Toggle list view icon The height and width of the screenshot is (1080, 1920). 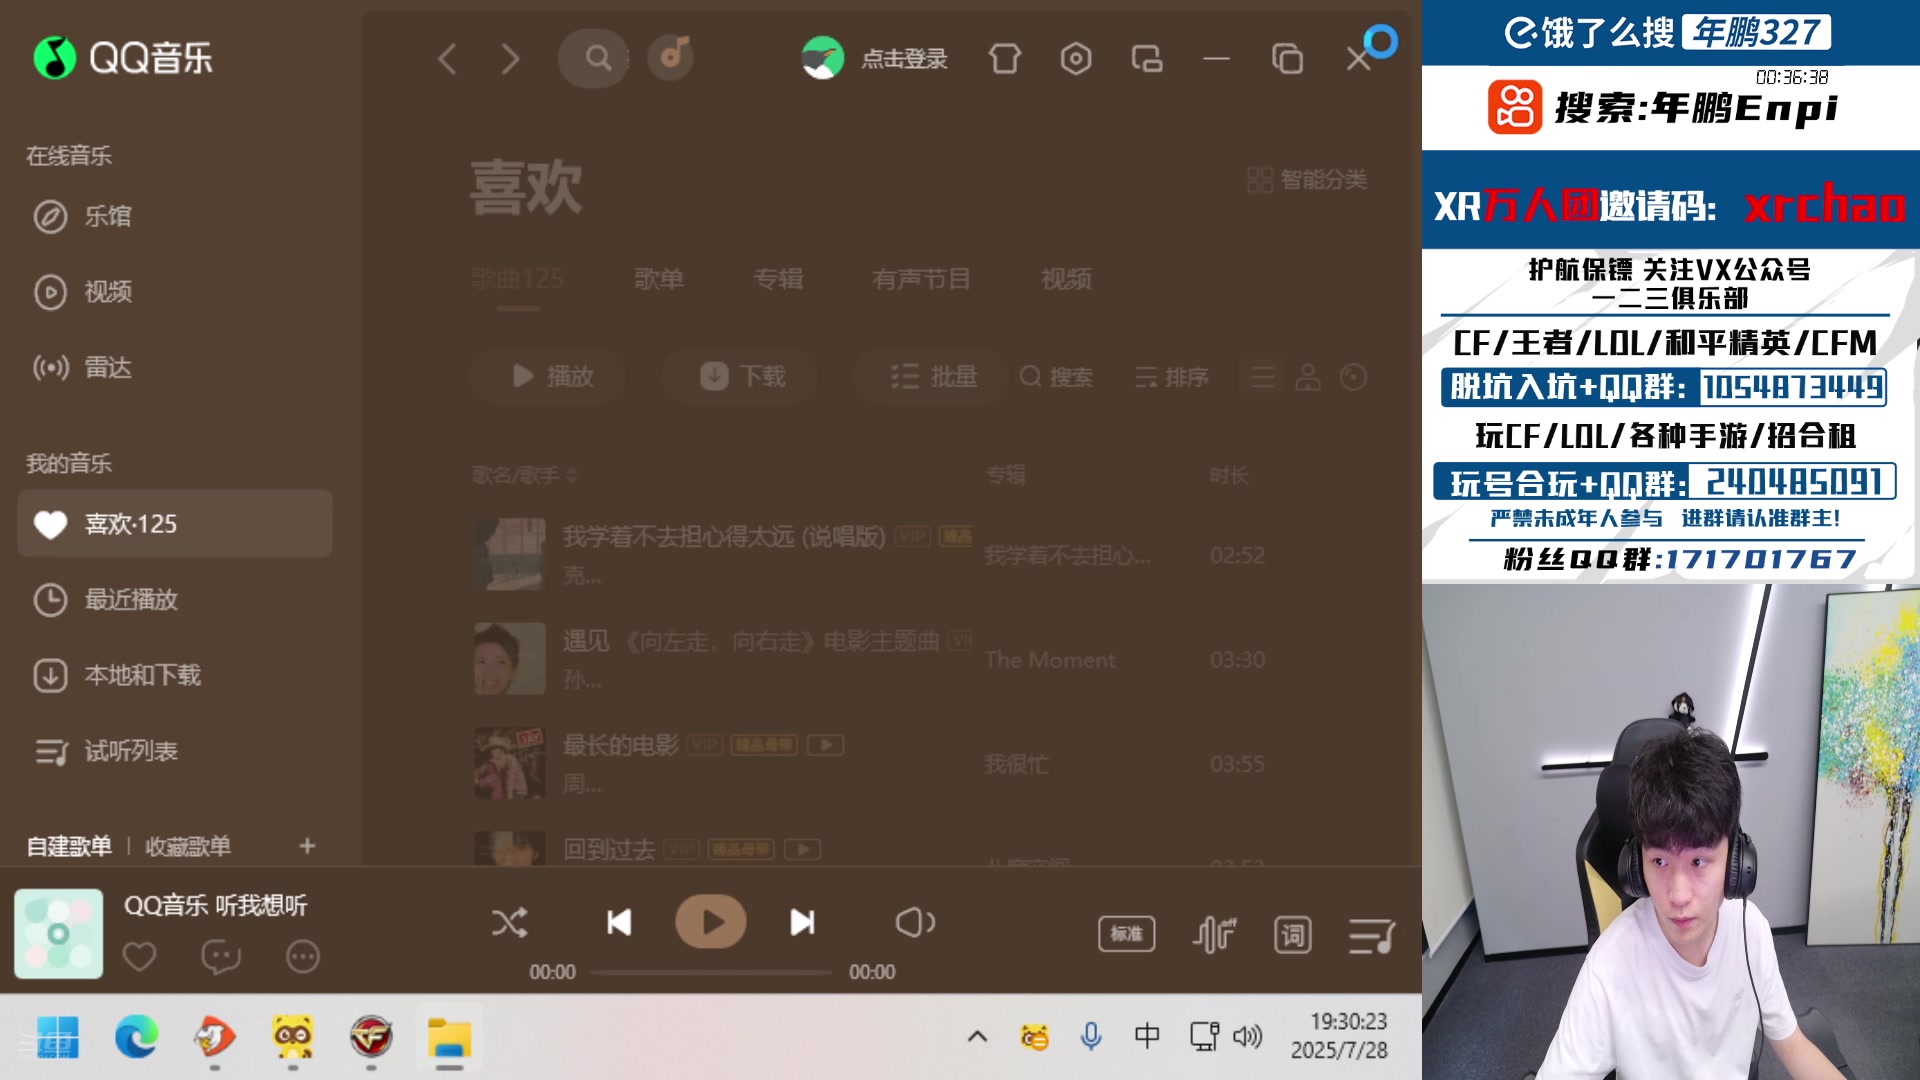1263,377
